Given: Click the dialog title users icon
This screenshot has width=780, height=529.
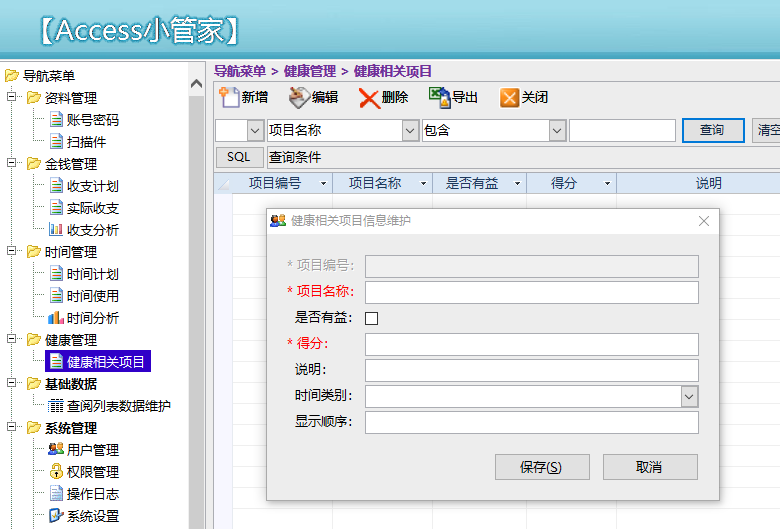Looking at the screenshot, I should (x=278, y=220).
